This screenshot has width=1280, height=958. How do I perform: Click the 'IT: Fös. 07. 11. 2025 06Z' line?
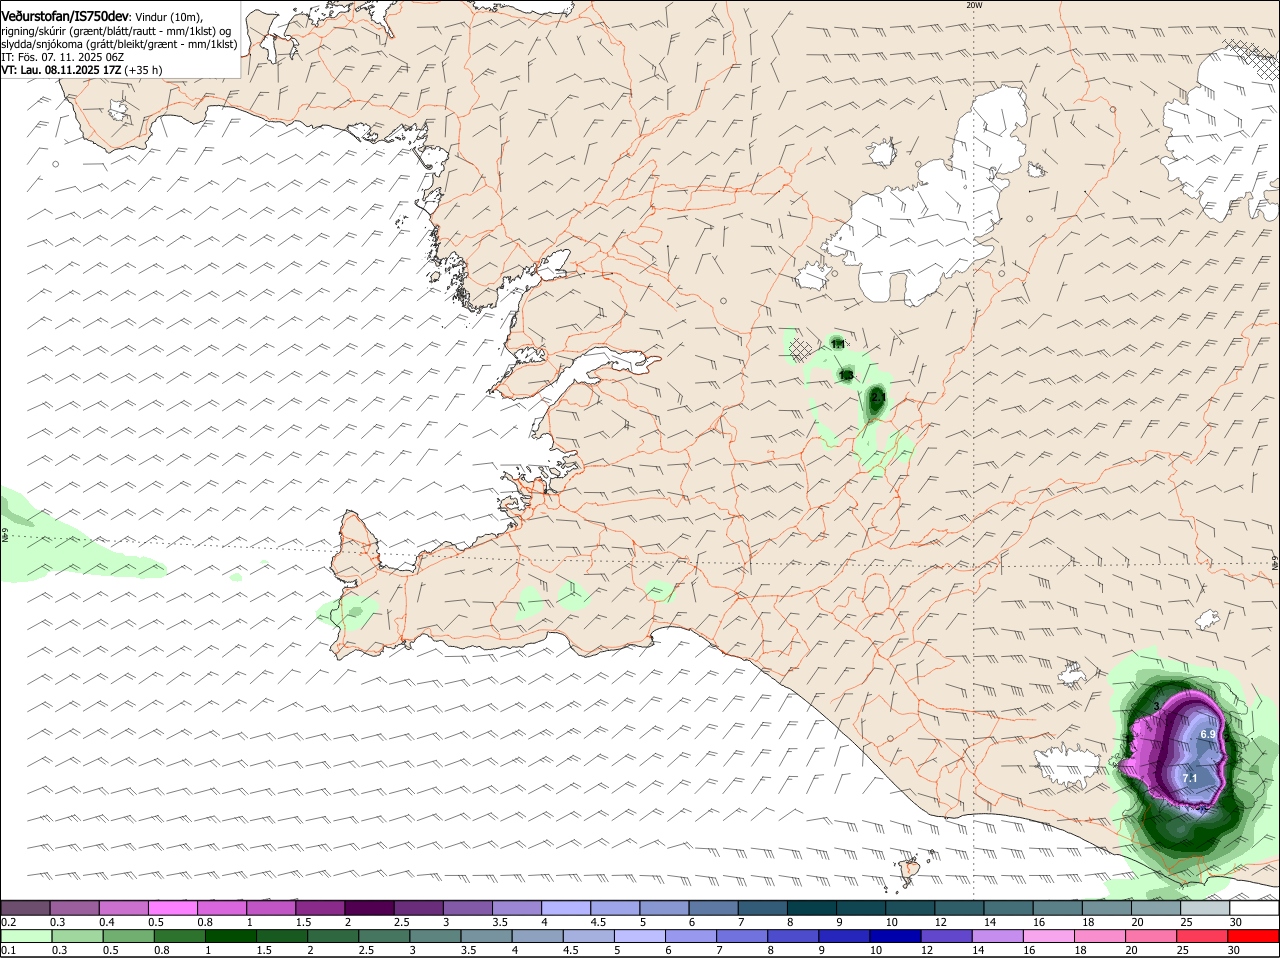coord(63,57)
